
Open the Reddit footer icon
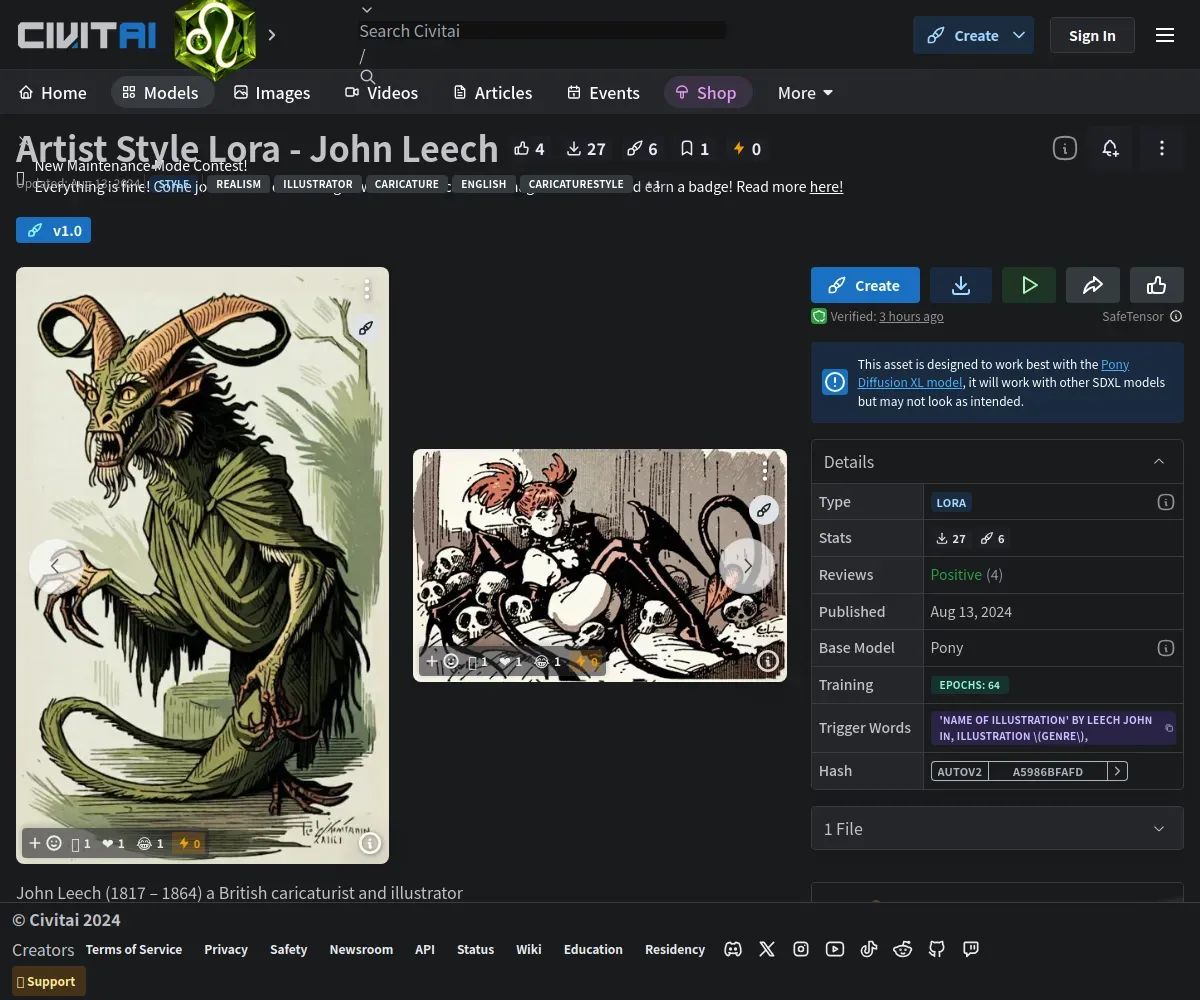[903, 949]
